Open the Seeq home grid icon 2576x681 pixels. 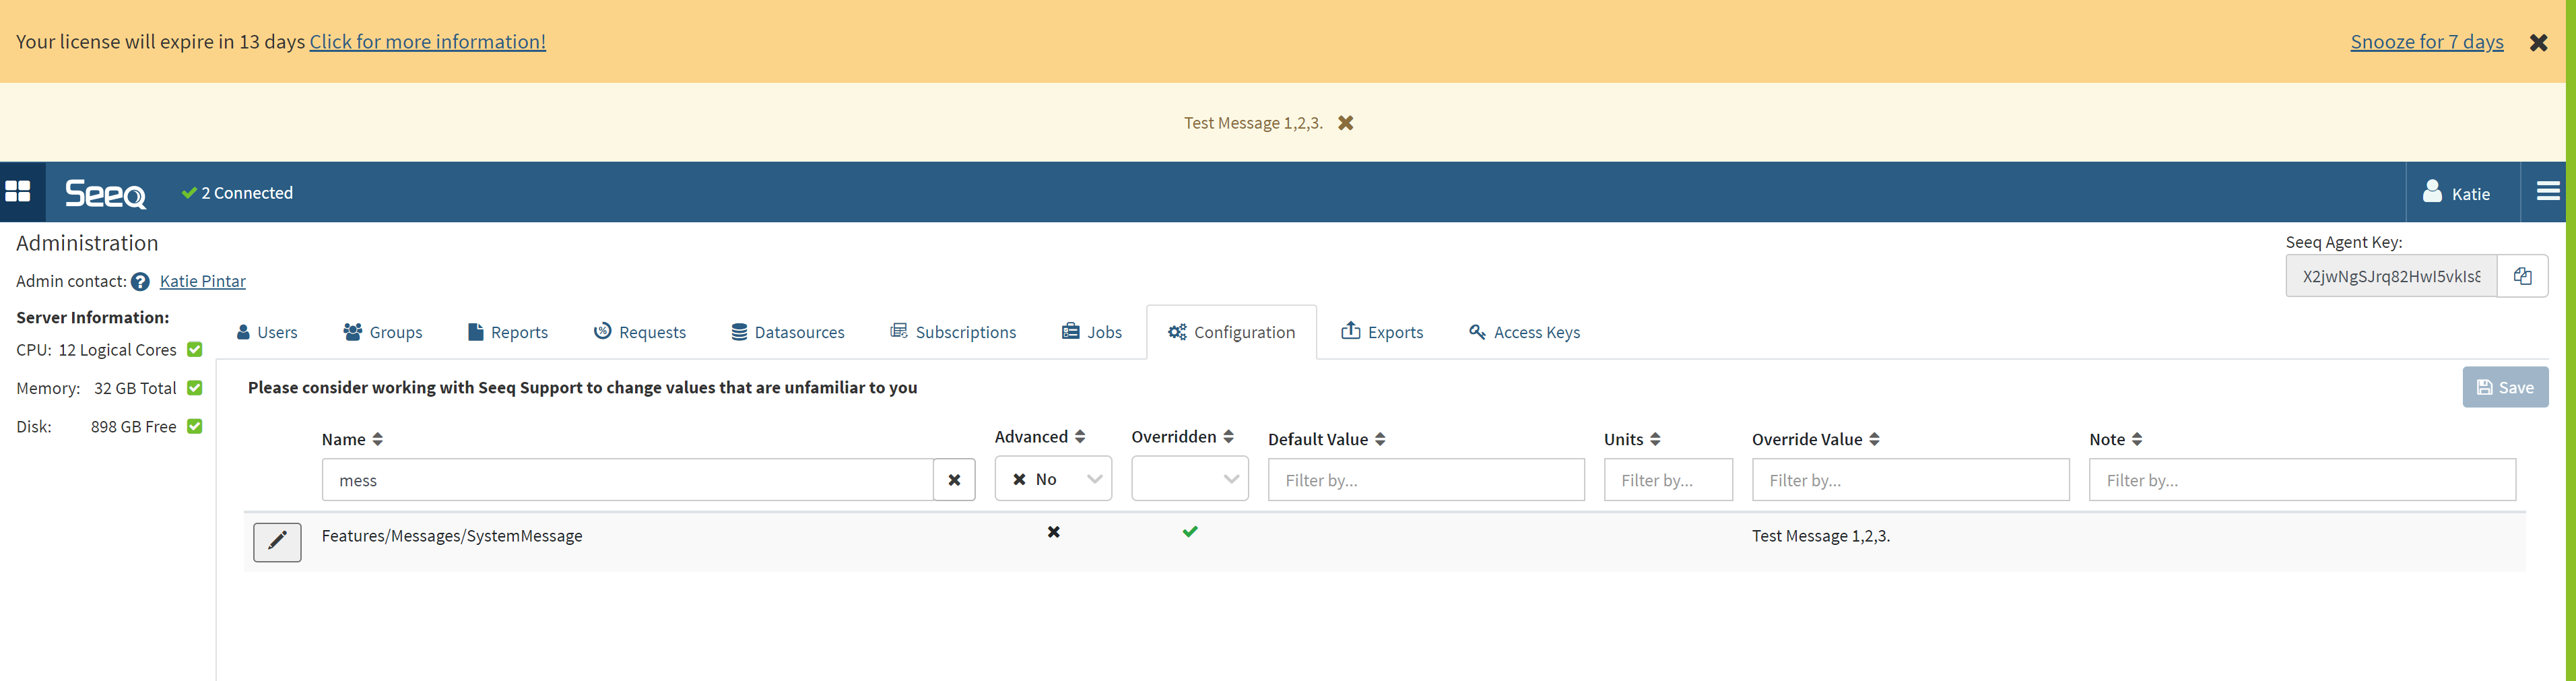pyautogui.click(x=19, y=192)
